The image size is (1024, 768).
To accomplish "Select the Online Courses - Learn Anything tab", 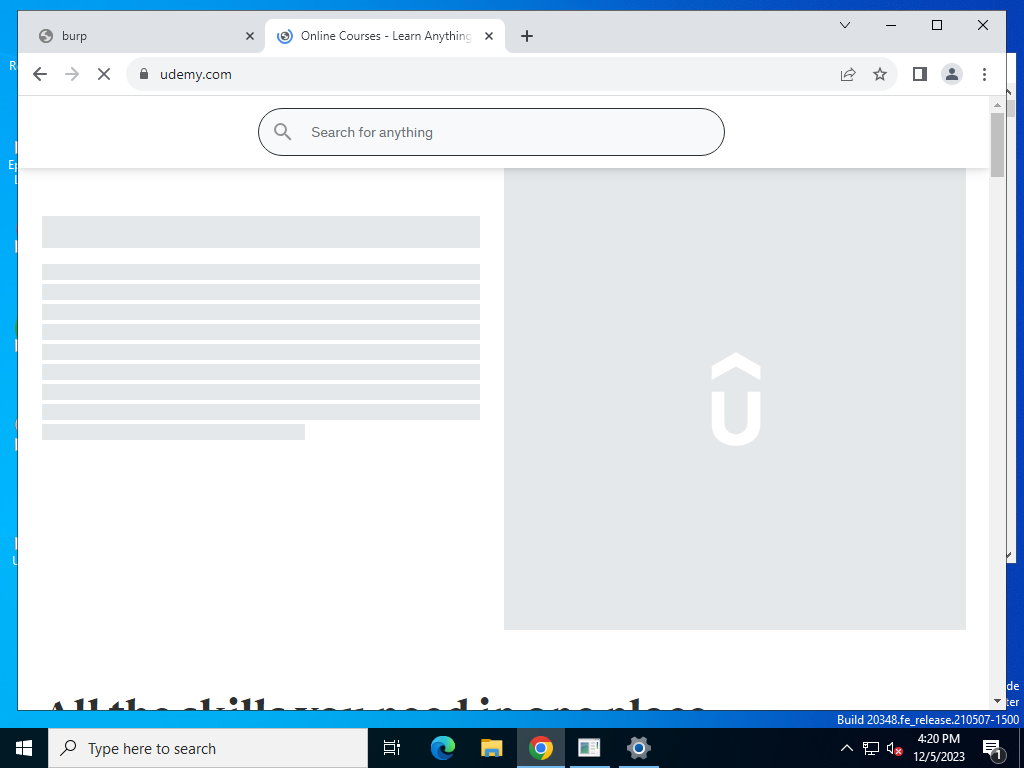I will coord(385,36).
